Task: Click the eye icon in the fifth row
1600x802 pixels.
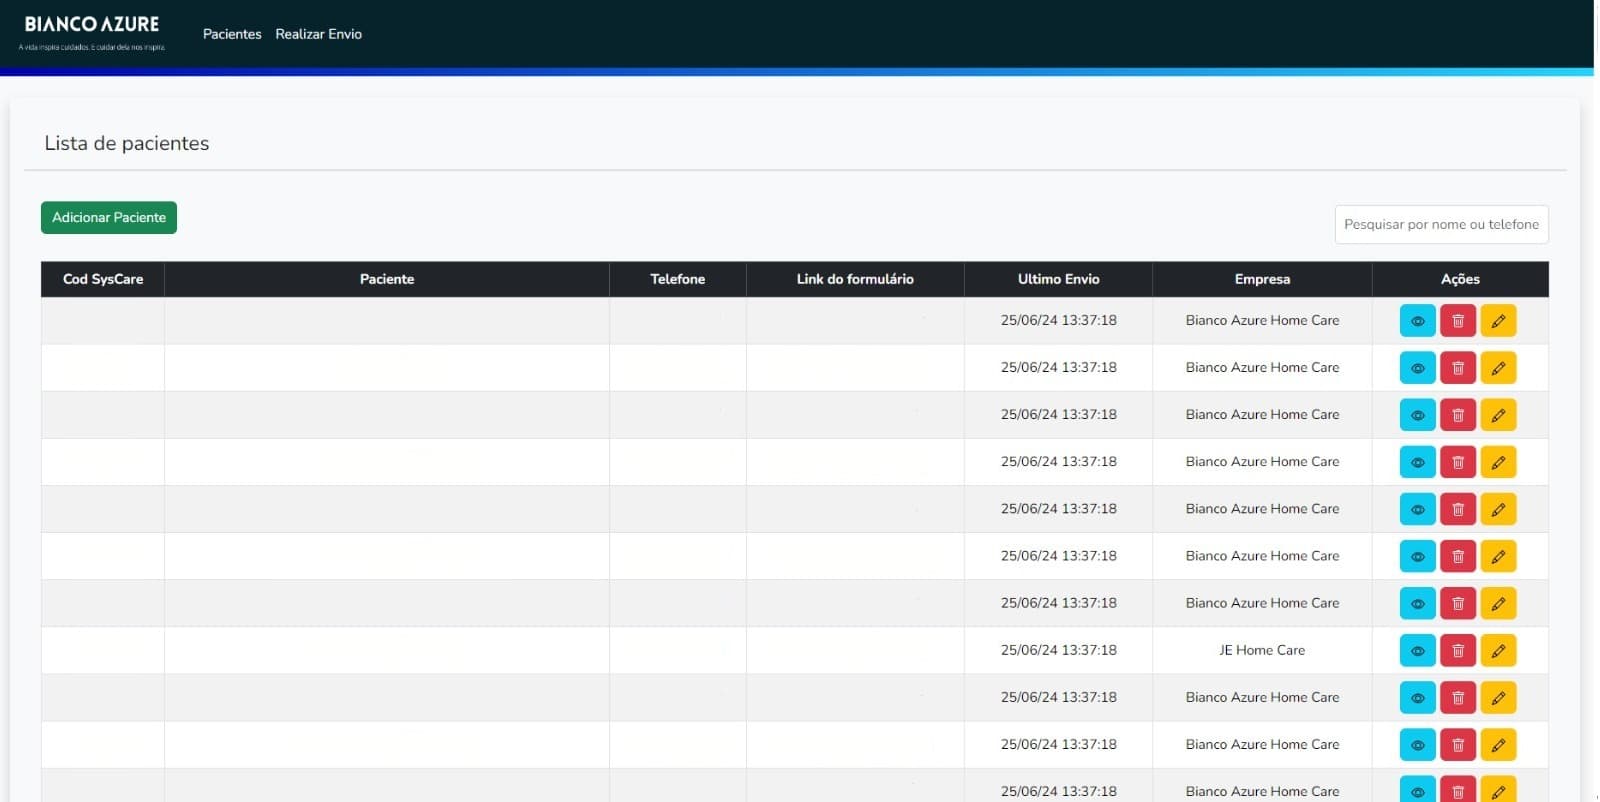Action: coord(1417,509)
